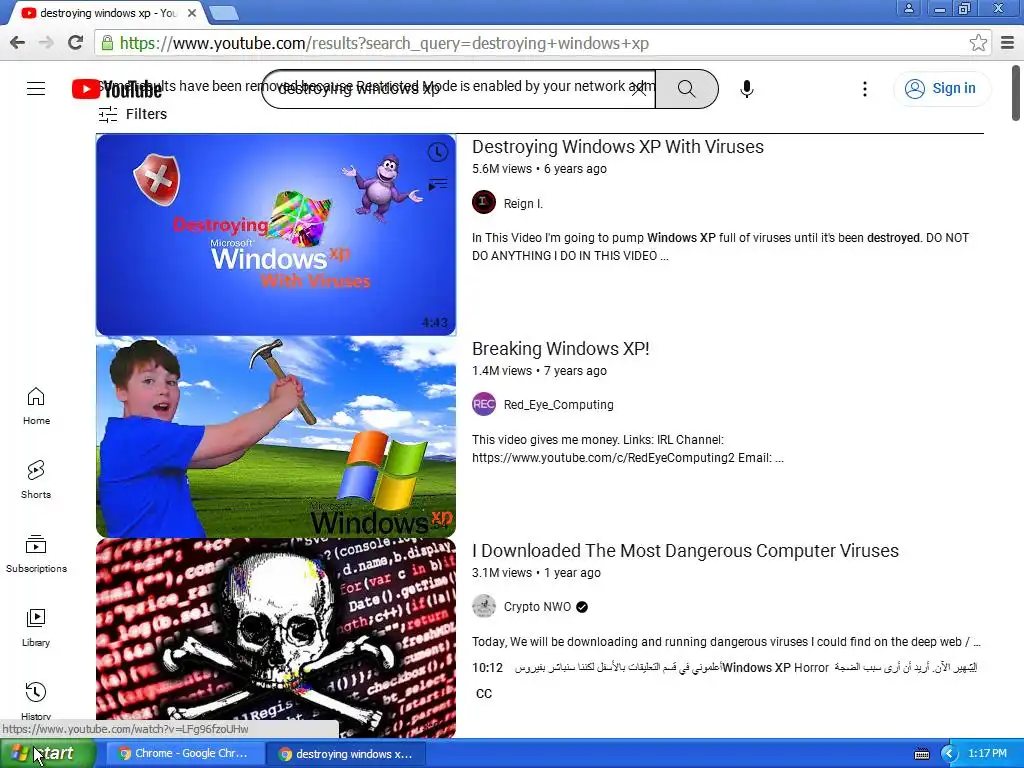Click the CC captions badge
Viewport: 1024px width, 768px height.
tap(484, 694)
